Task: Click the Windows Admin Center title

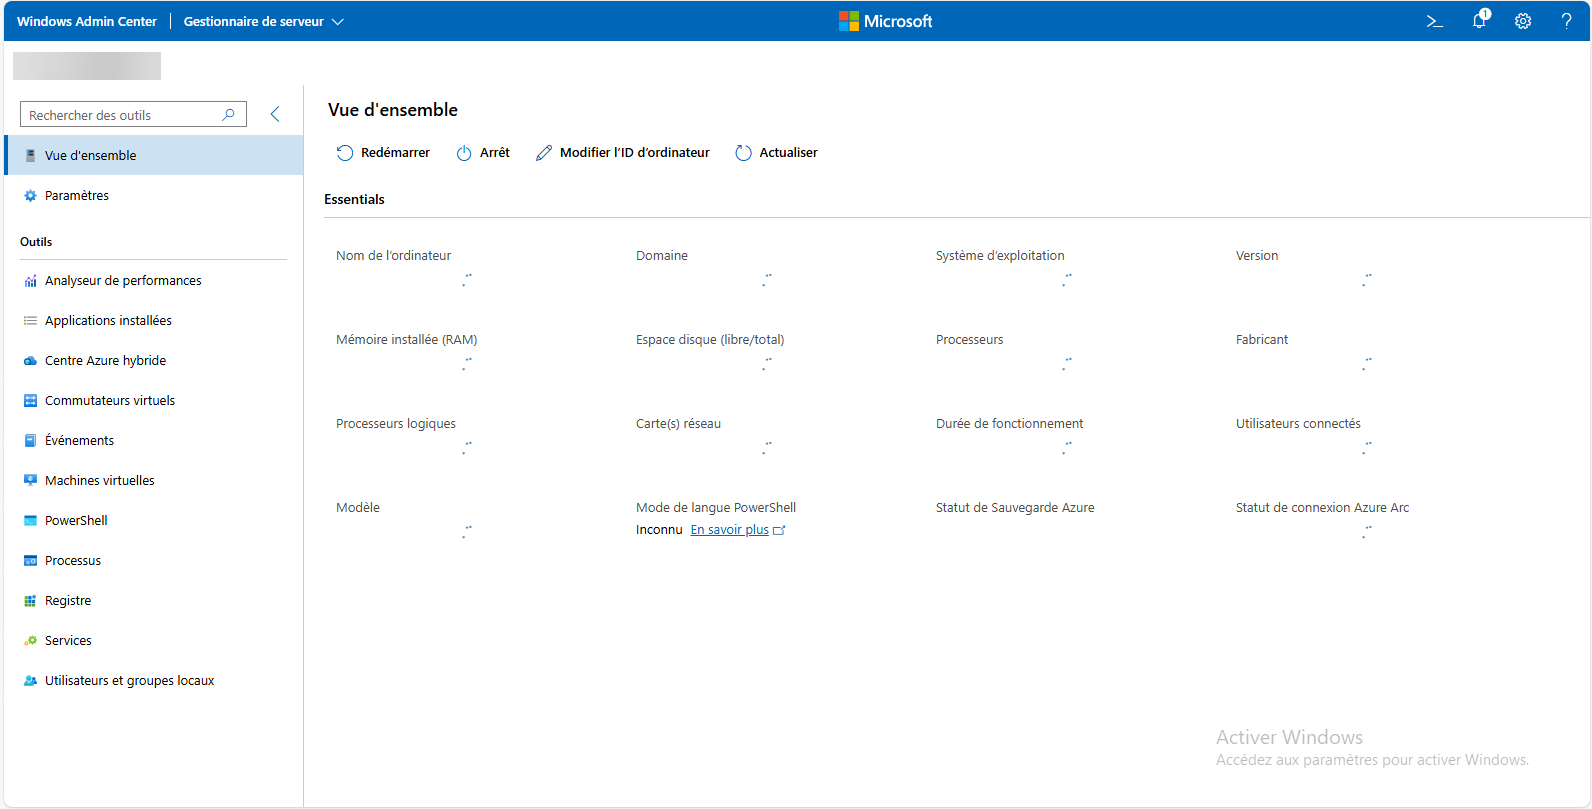Action: (x=87, y=21)
